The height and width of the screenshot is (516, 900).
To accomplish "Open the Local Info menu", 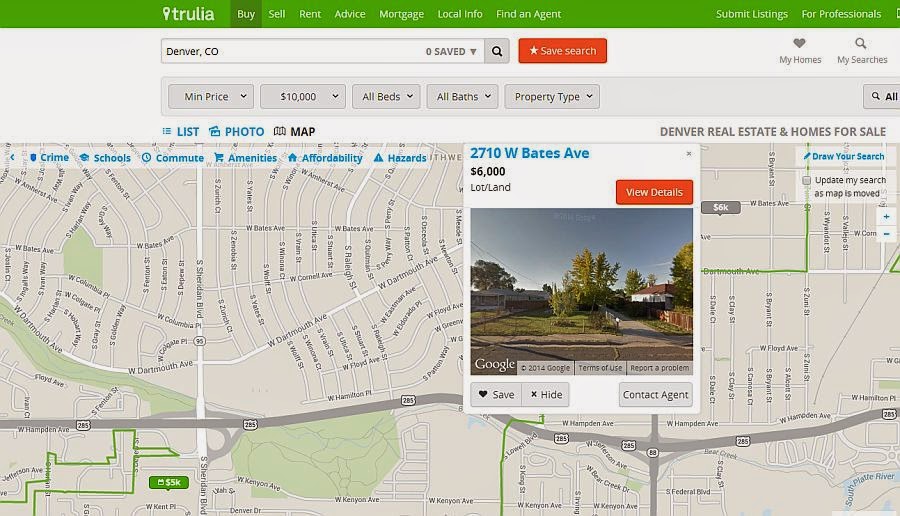I will (460, 14).
